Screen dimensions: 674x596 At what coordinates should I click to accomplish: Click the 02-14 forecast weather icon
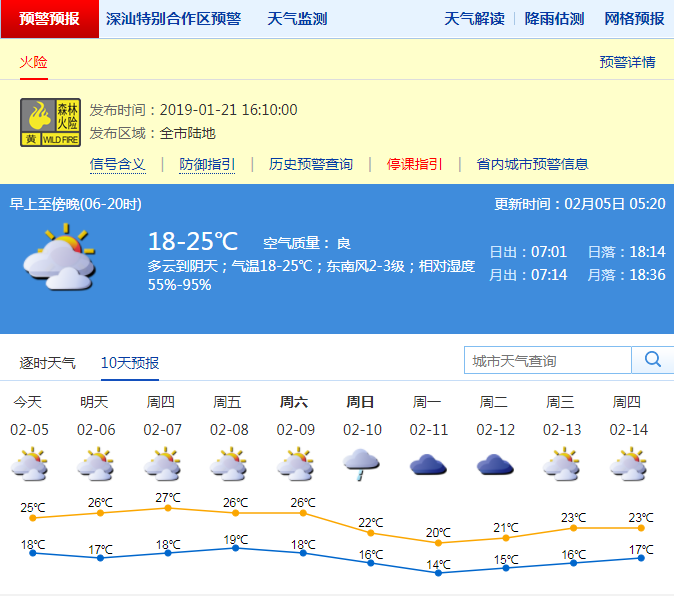click(x=627, y=464)
